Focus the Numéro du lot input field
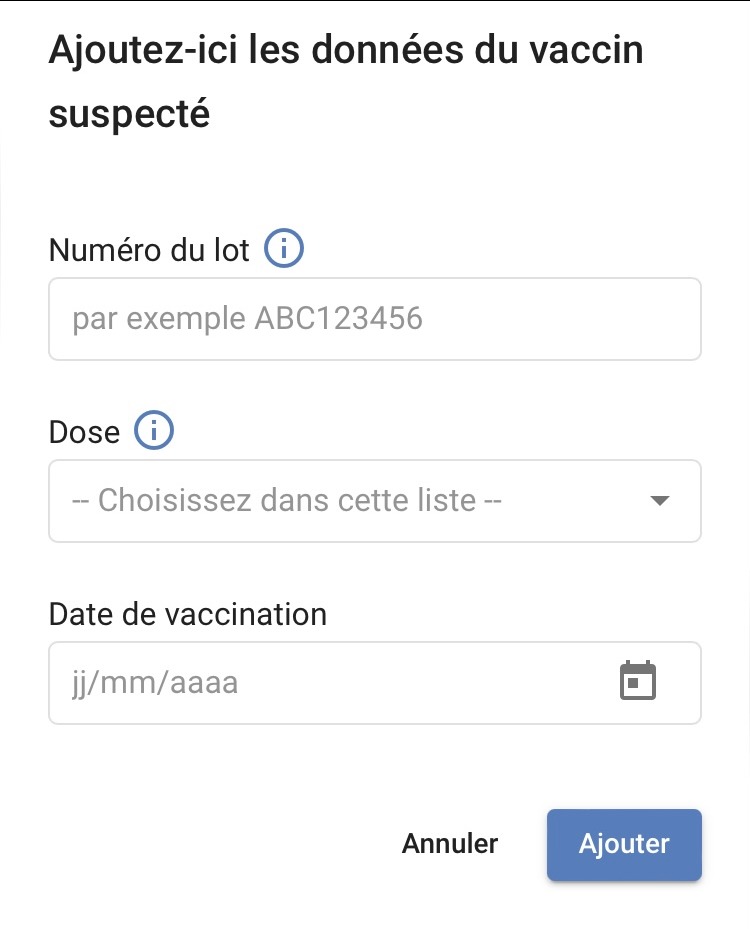The image size is (750, 929). (374, 319)
